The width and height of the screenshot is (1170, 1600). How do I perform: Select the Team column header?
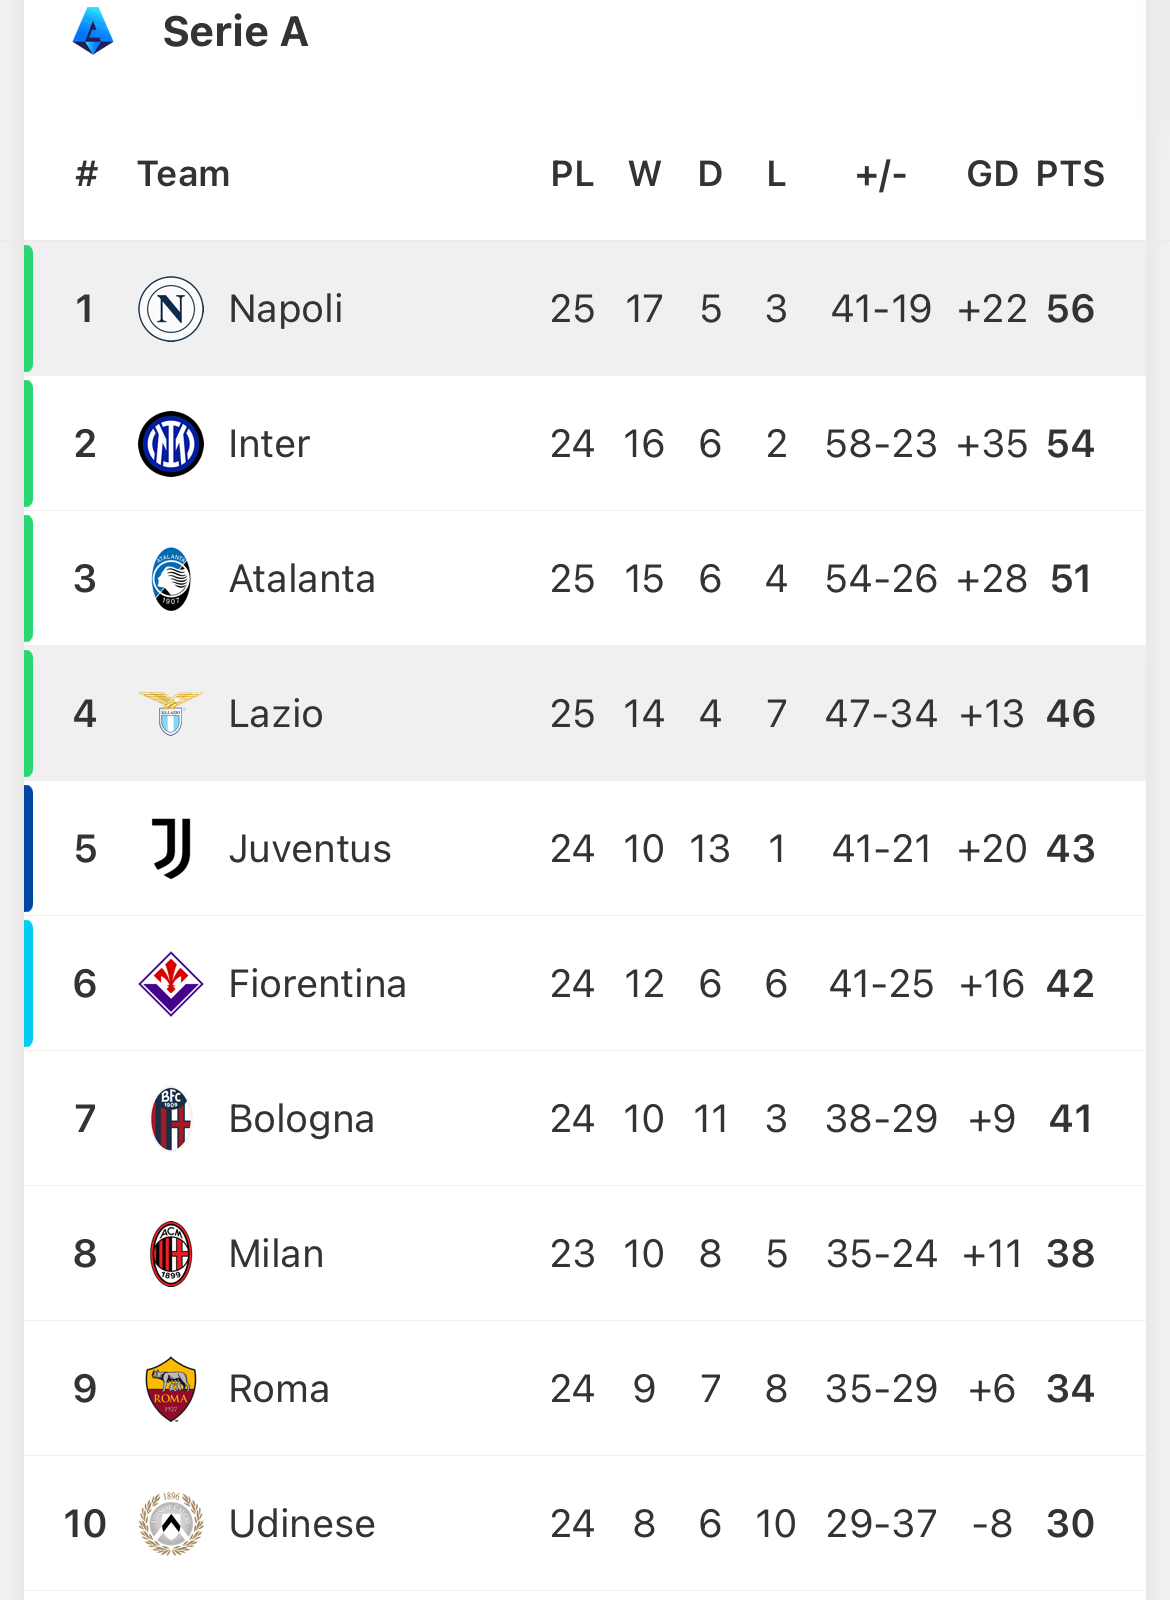184,174
